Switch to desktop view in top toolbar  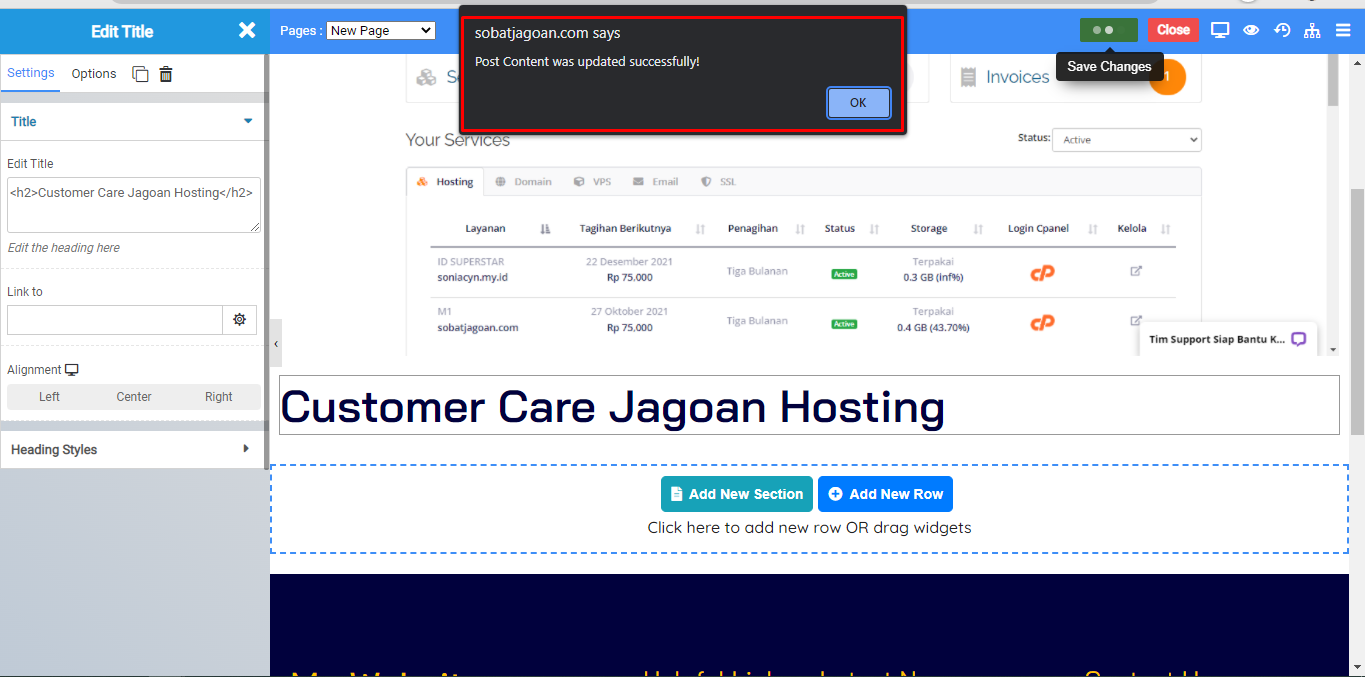[1220, 30]
